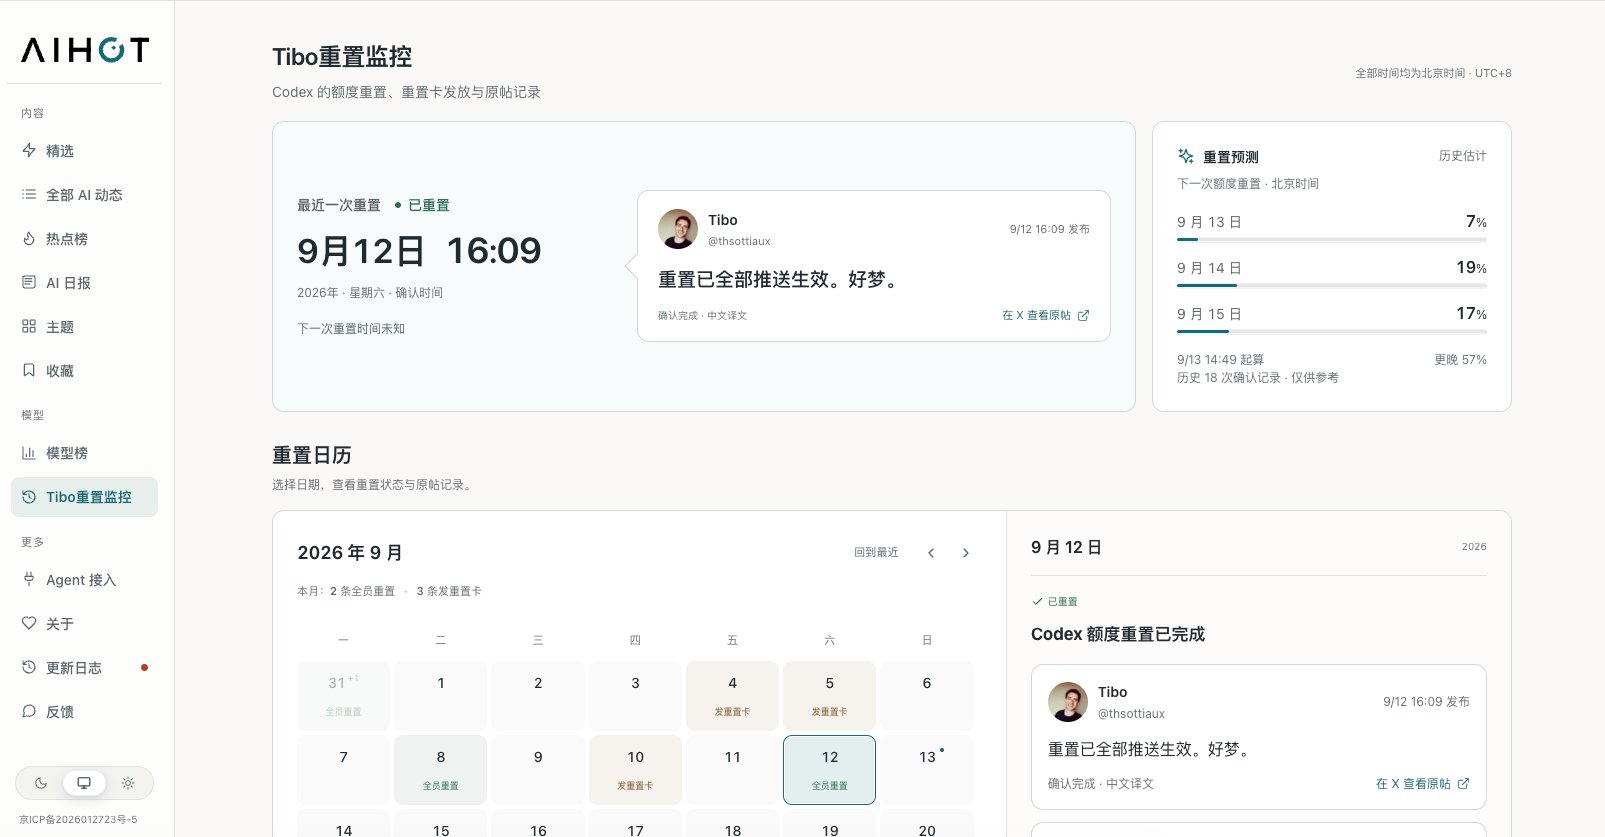Select calendar day 8 全员重置
The width and height of the screenshot is (1605, 837).
click(x=440, y=770)
